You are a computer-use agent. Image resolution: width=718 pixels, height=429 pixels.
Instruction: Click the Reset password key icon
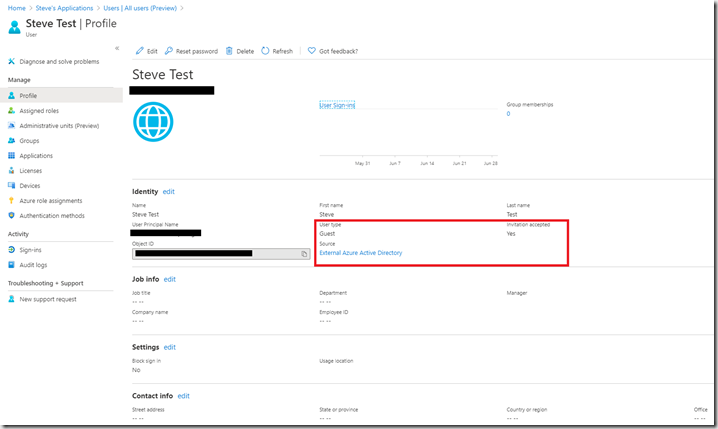[x=169, y=51]
